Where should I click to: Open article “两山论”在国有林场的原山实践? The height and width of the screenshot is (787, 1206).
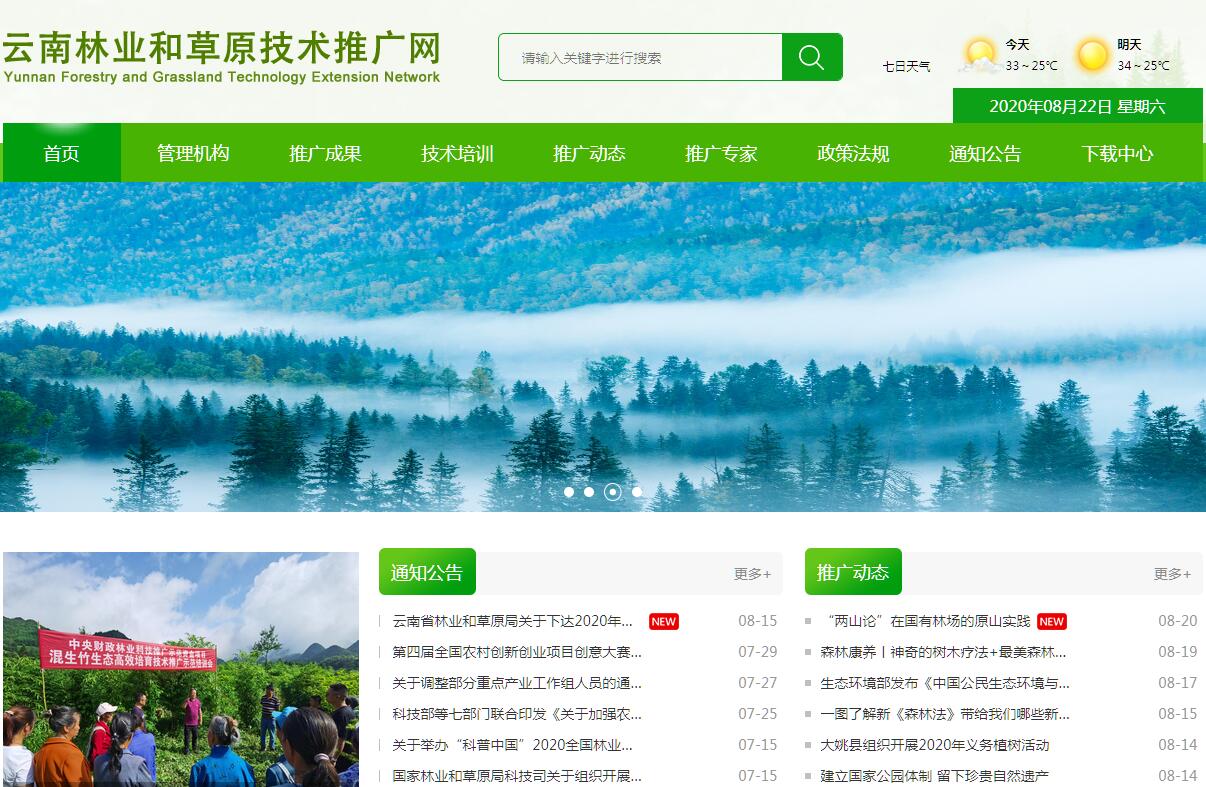(x=925, y=621)
